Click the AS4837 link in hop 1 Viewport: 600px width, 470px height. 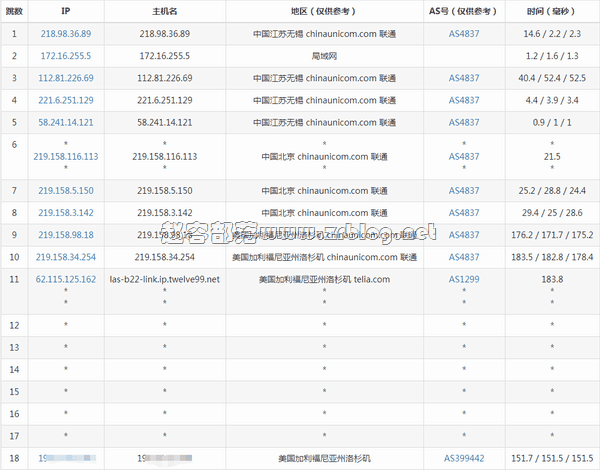(464, 34)
